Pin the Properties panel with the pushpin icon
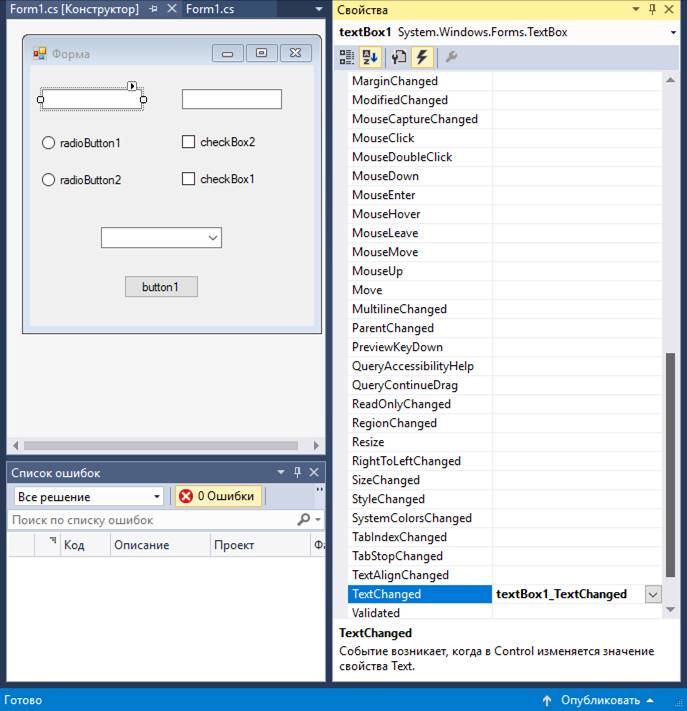Screen dimensions: 687x711 652,9
